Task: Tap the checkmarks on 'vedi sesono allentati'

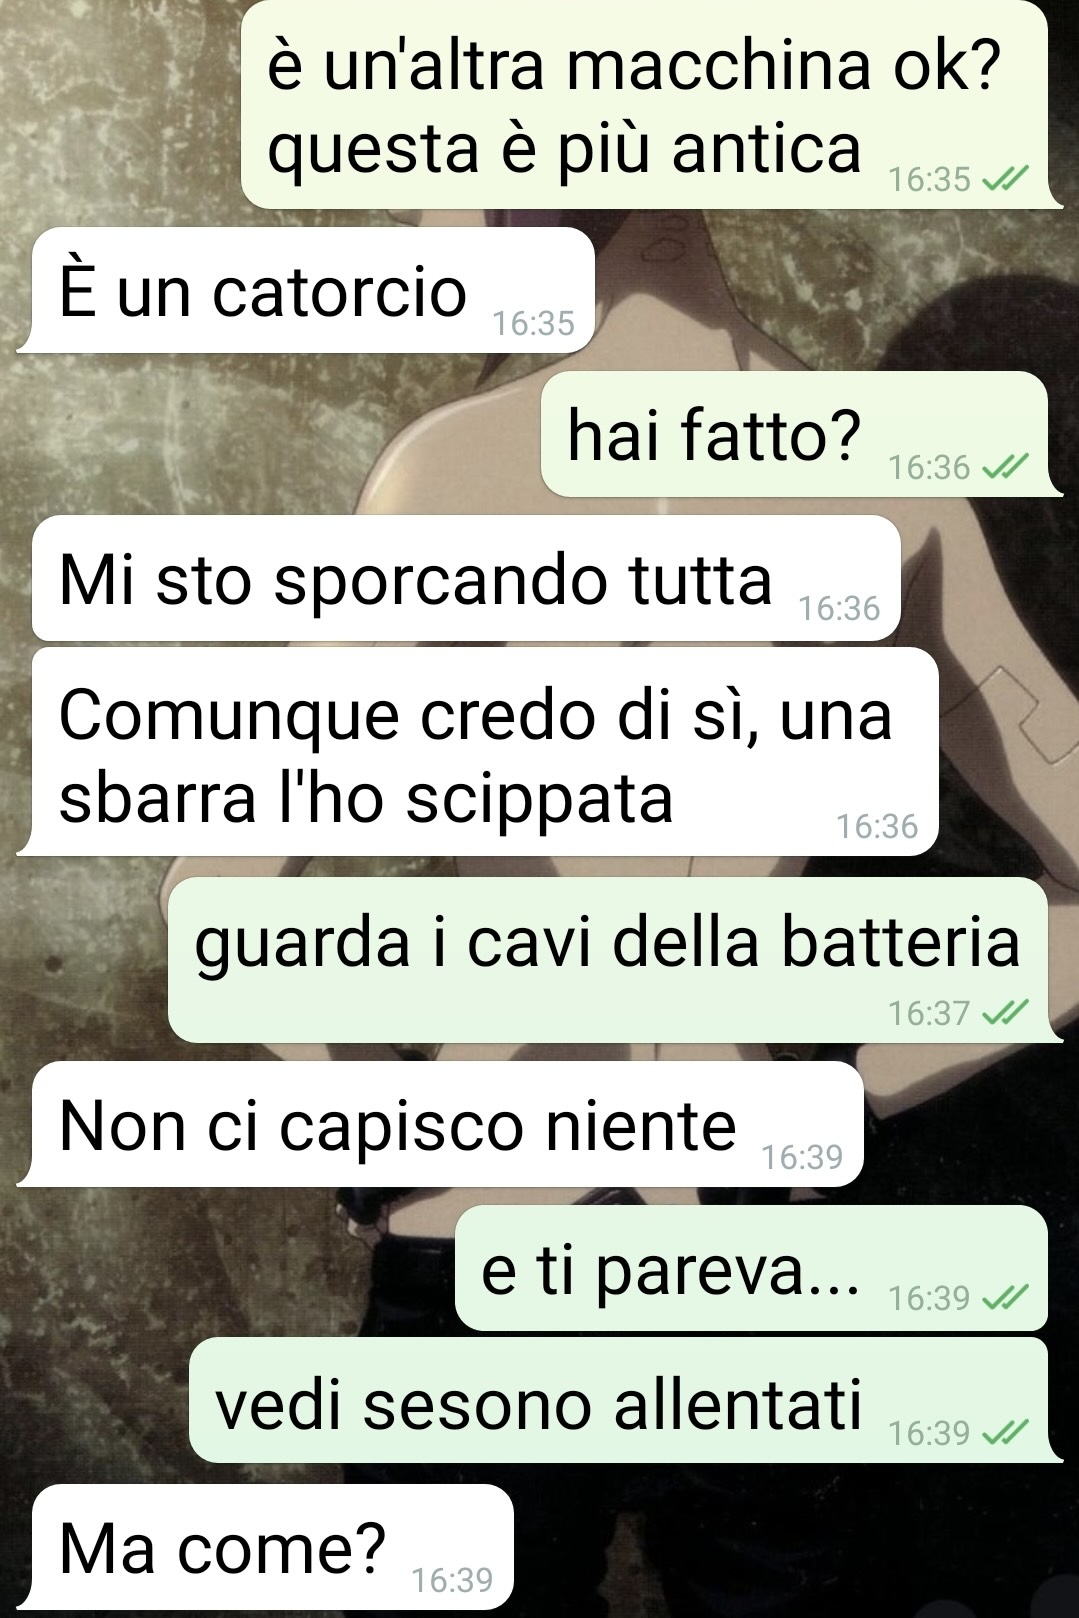Action: 1005,1433
